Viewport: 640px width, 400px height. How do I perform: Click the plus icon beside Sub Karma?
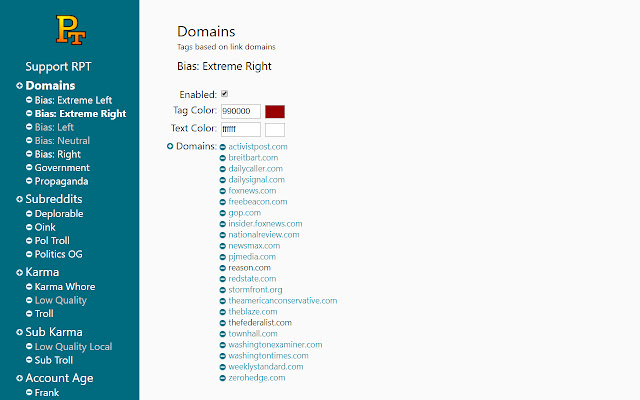[19, 332]
